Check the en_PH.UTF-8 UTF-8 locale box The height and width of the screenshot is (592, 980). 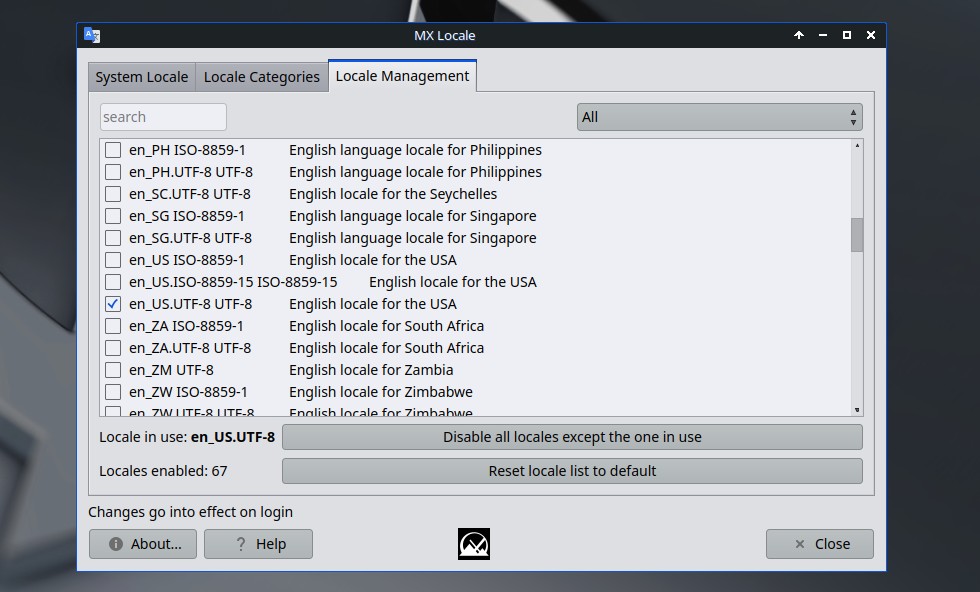coord(112,172)
